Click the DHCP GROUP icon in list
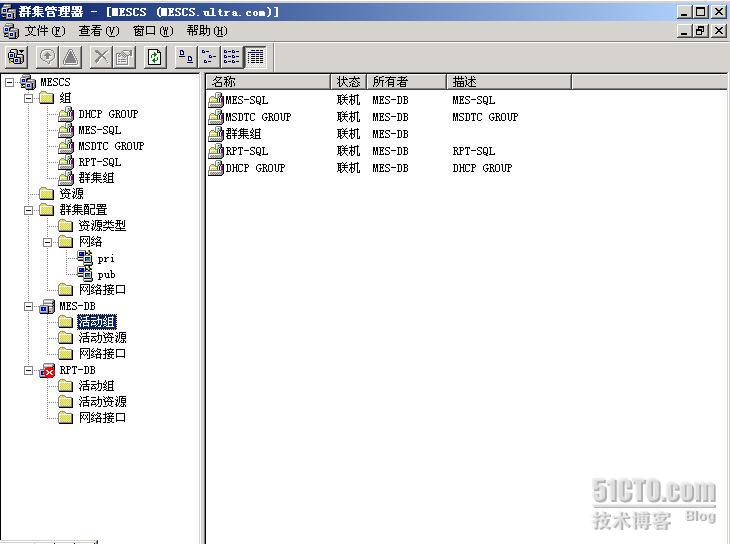This screenshot has width=730, height=544. point(216,168)
